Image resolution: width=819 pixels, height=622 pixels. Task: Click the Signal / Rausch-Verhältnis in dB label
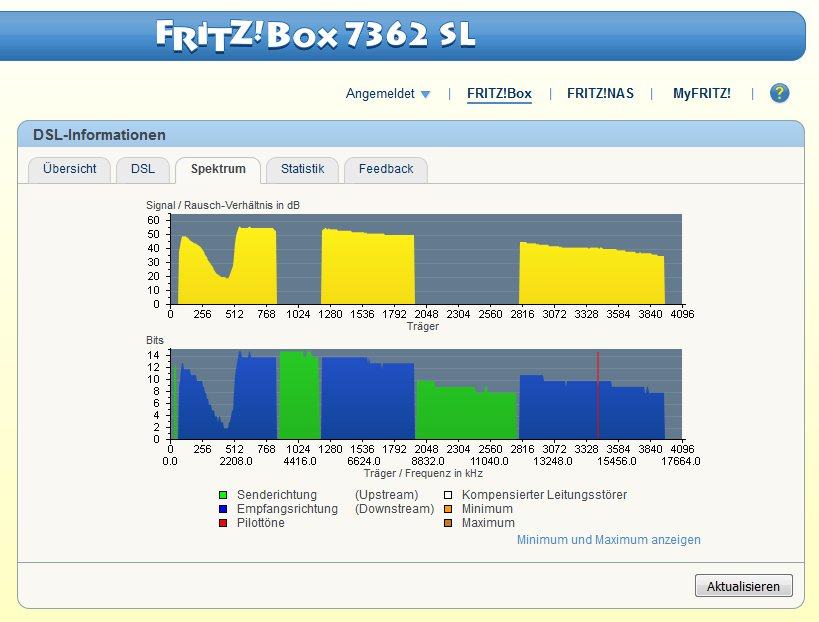pos(223,205)
